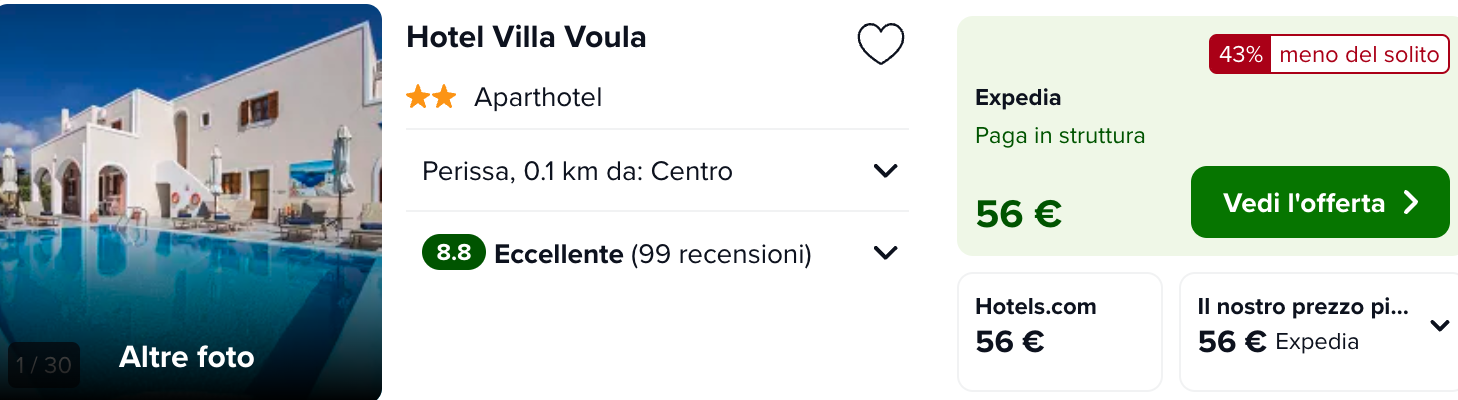Click the meno del solito label
The image size is (1458, 400).
(x=1360, y=55)
